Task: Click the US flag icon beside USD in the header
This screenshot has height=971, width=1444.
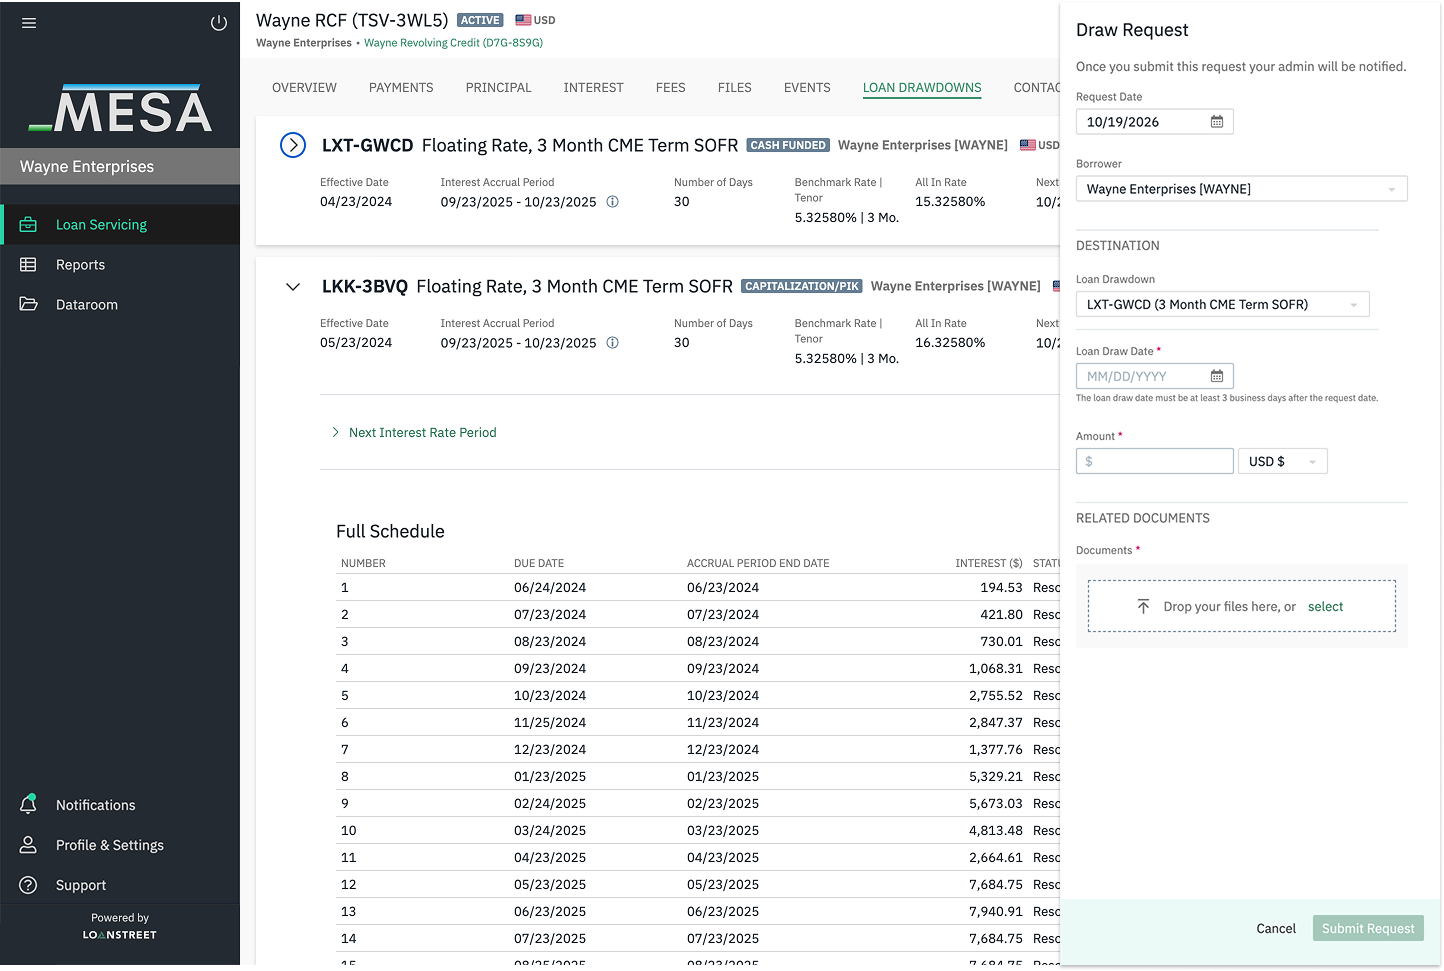Action: pyautogui.click(x=523, y=20)
